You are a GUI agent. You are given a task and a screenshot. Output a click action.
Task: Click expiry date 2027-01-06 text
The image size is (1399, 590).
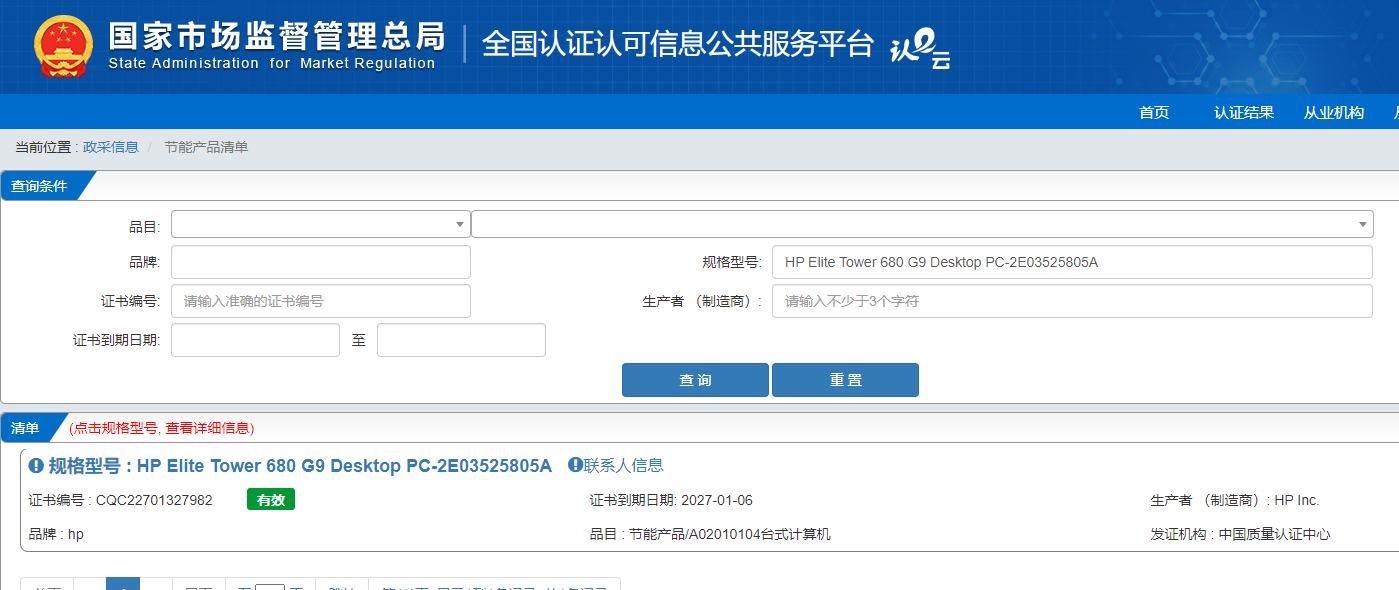coord(717,500)
